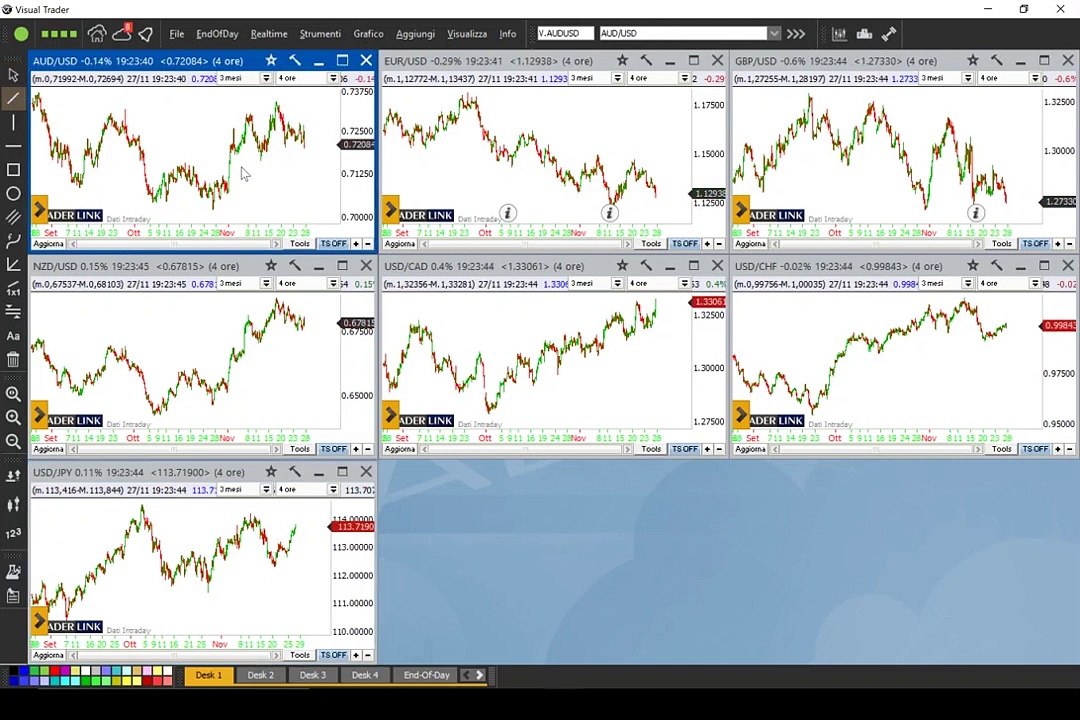
Task: Click the V.AUDUSD symbol code field
Action: pyautogui.click(x=565, y=34)
